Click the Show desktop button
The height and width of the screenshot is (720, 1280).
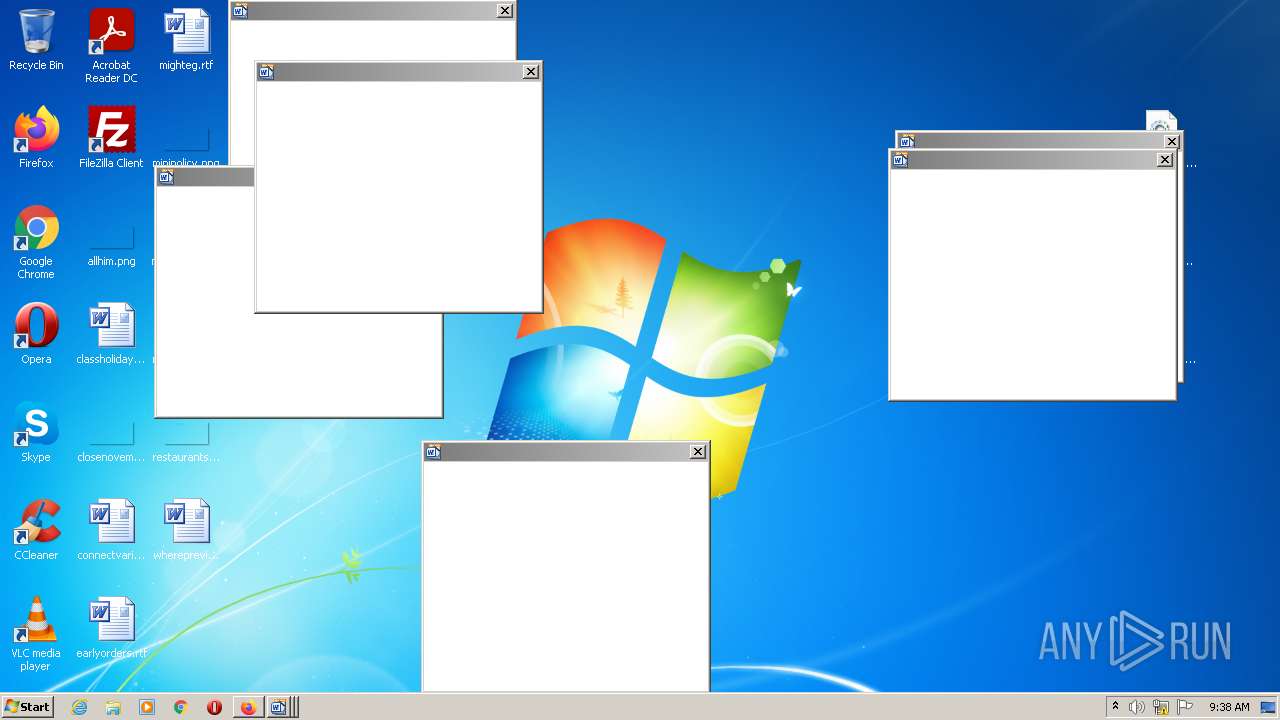pos(1269,707)
